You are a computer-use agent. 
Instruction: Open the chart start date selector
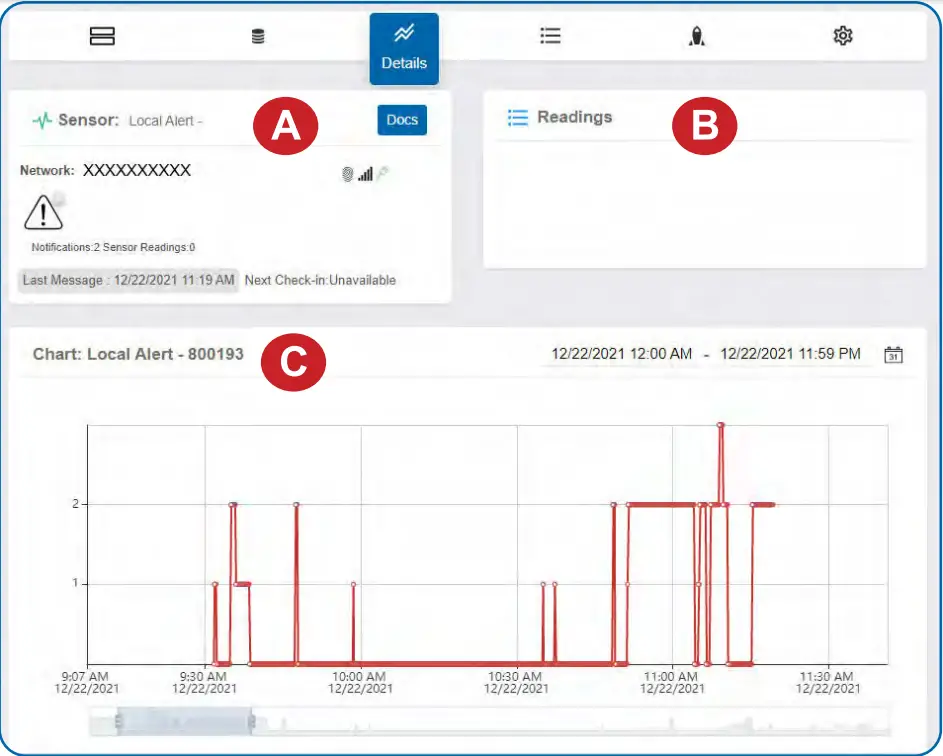pyautogui.click(x=621, y=351)
